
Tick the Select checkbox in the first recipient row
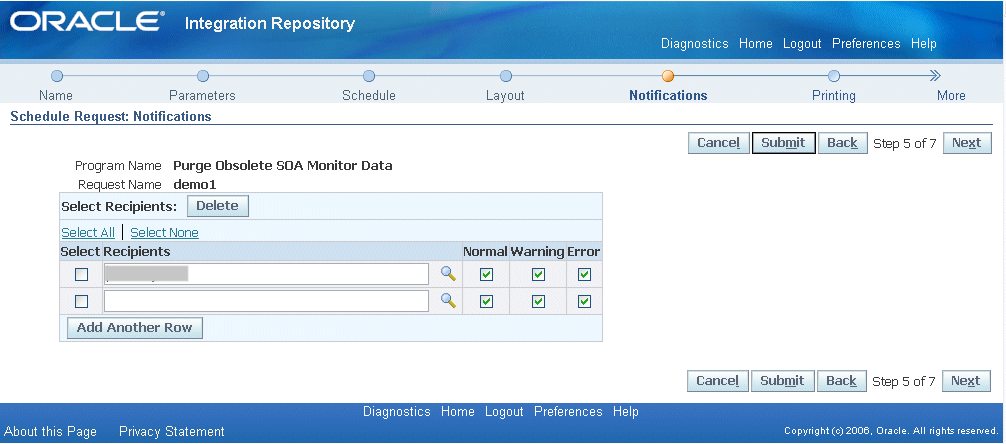(81, 275)
